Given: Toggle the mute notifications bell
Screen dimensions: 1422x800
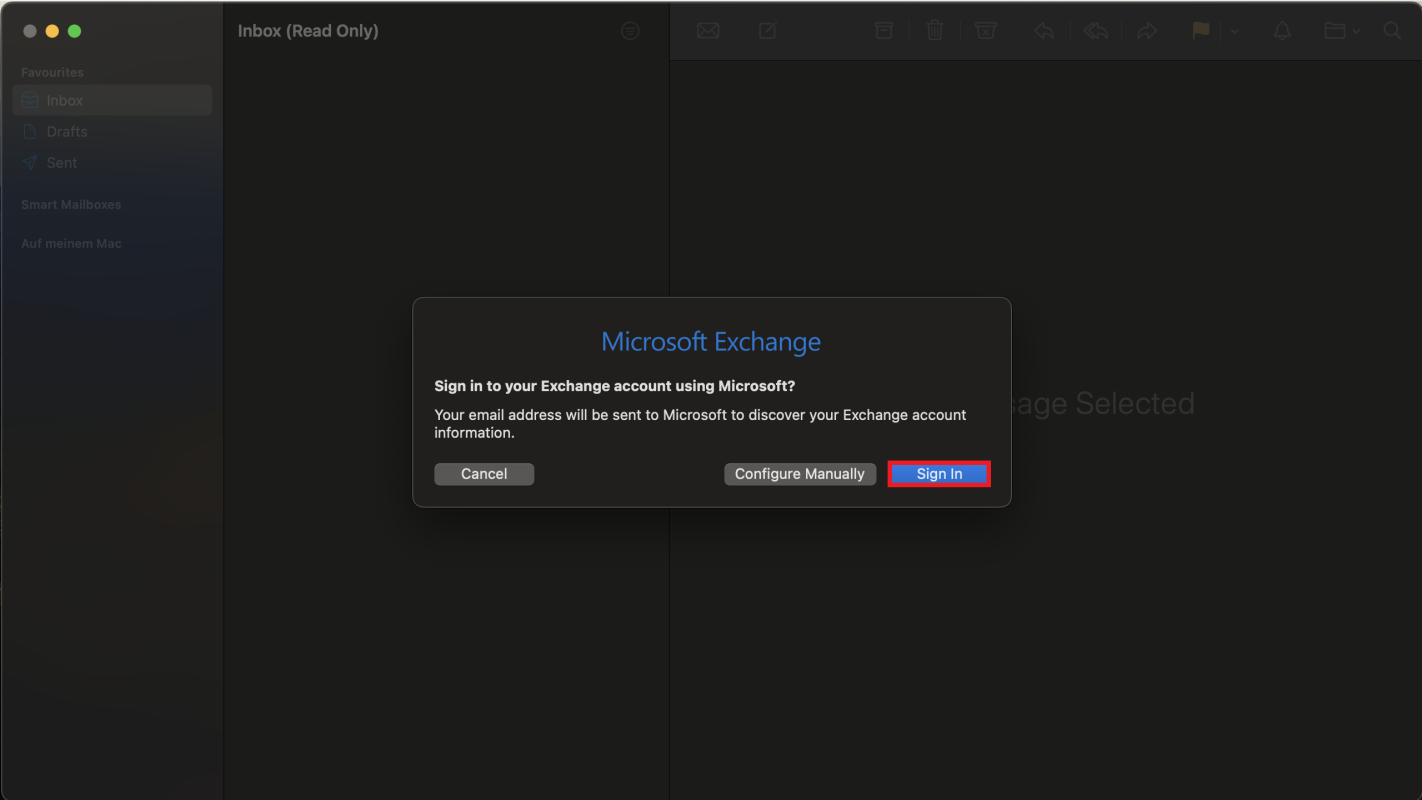Looking at the screenshot, I should [x=1282, y=31].
